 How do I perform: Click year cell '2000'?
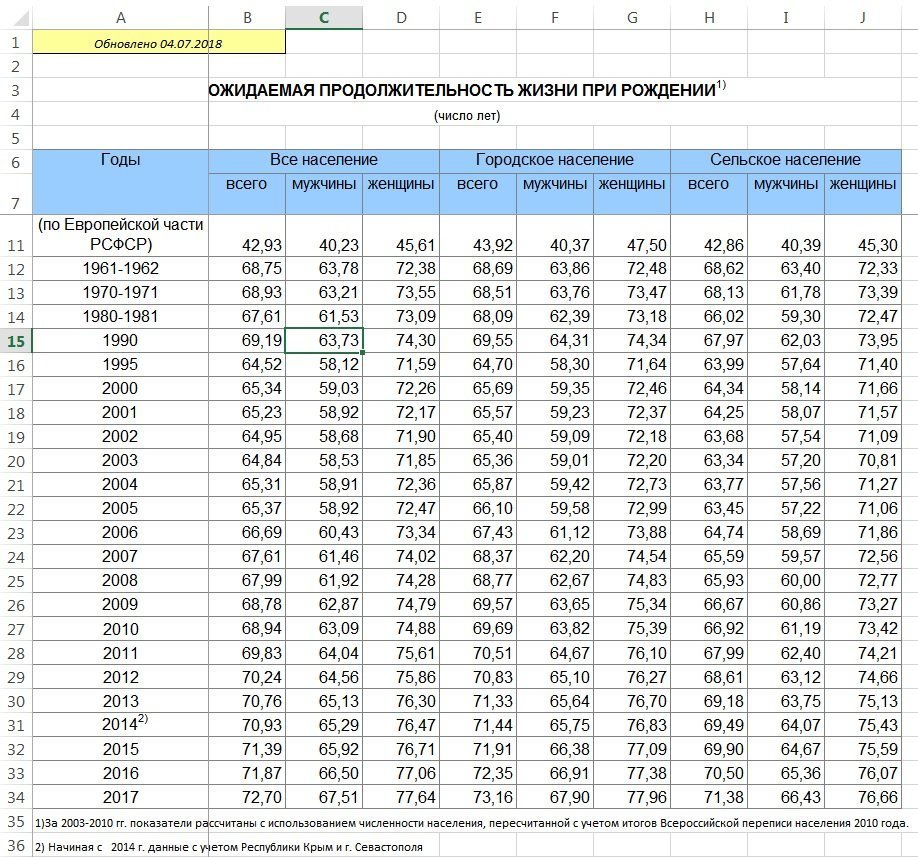[121, 389]
